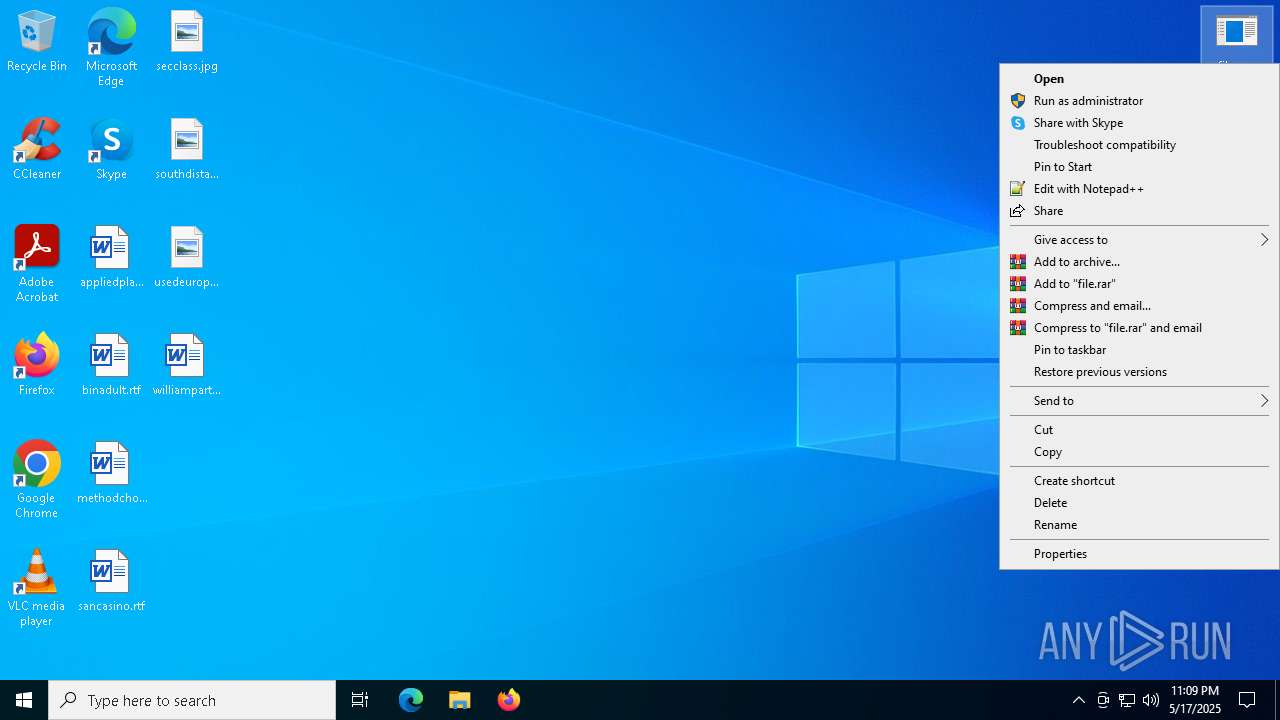Viewport: 1280px width, 720px height.
Task: Choose Pin to taskbar
Action: tap(1139, 350)
